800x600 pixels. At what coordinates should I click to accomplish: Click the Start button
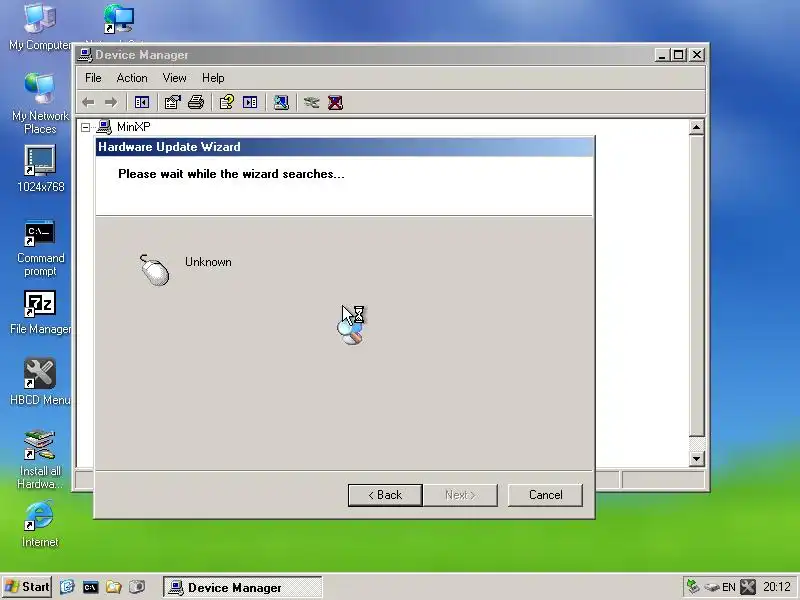pos(27,587)
